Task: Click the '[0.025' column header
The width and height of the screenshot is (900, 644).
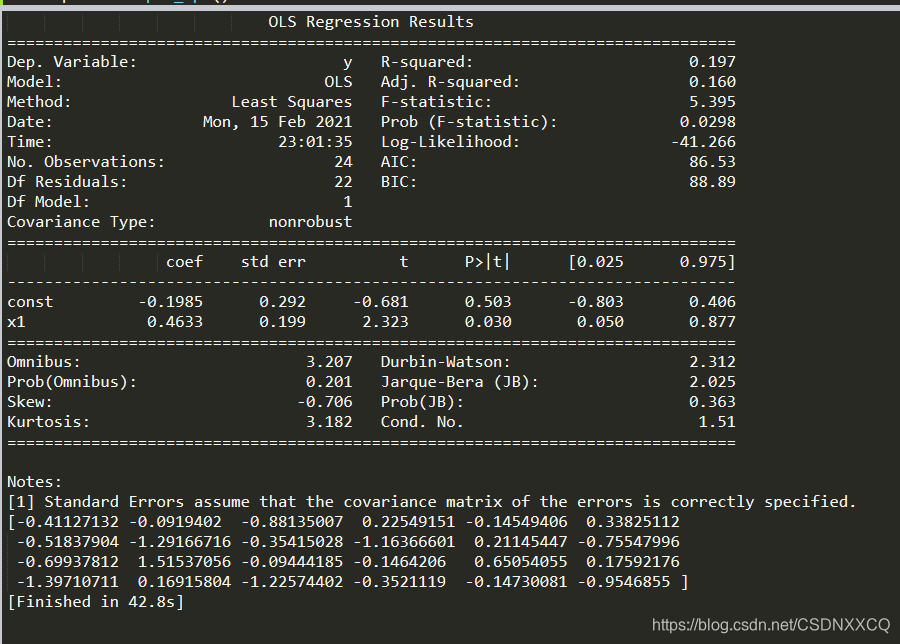Action: pyautogui.click(x=596, y=262)
